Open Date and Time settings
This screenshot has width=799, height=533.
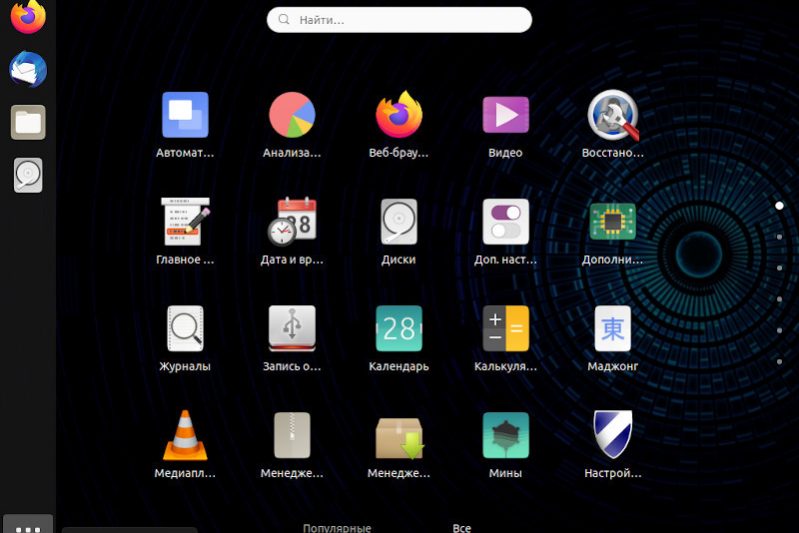[x=291, y=222]
